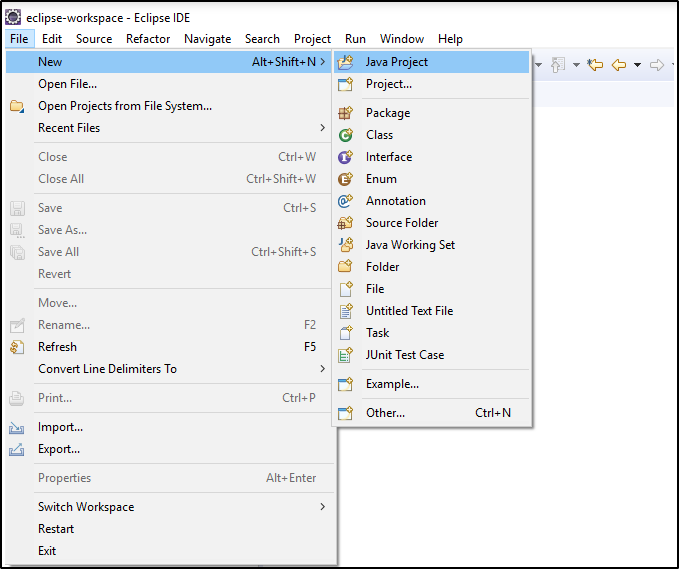Screen dimensions: 679x569
Task: Choose JUnit Test Case menu entry
Action: (x=432, y=355)
